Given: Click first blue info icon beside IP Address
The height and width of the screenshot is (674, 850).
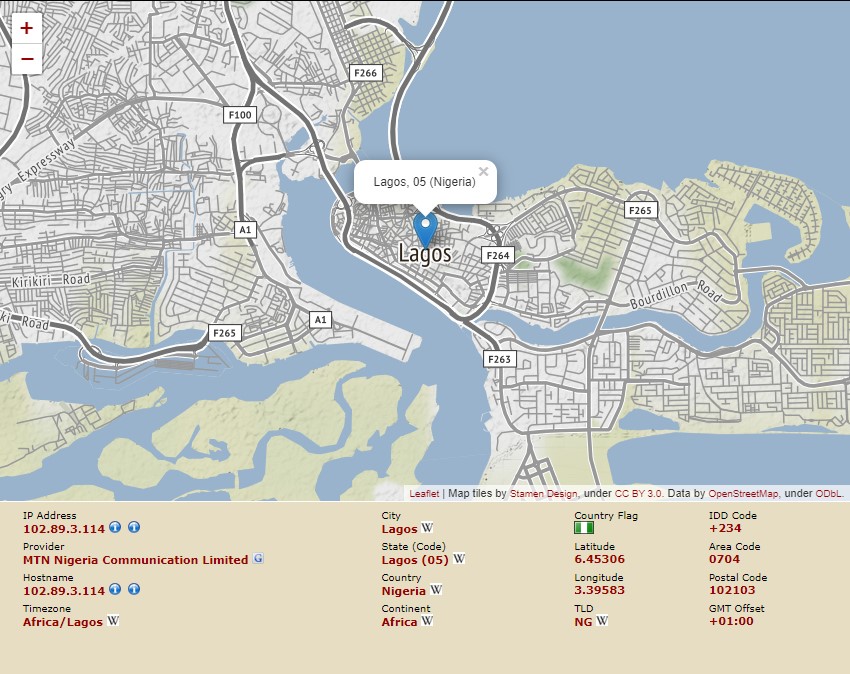Looking at the screenshot, I should [115, 528].
